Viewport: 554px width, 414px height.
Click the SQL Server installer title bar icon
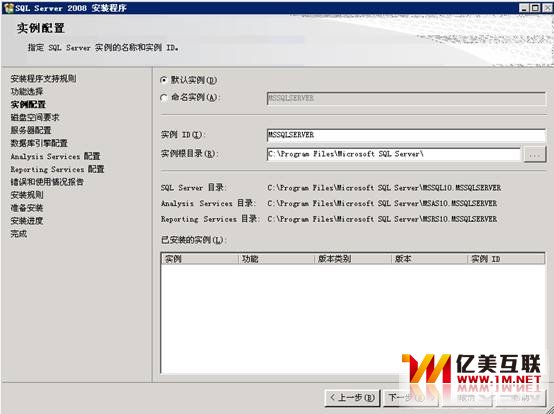click(x=8, y=8)
